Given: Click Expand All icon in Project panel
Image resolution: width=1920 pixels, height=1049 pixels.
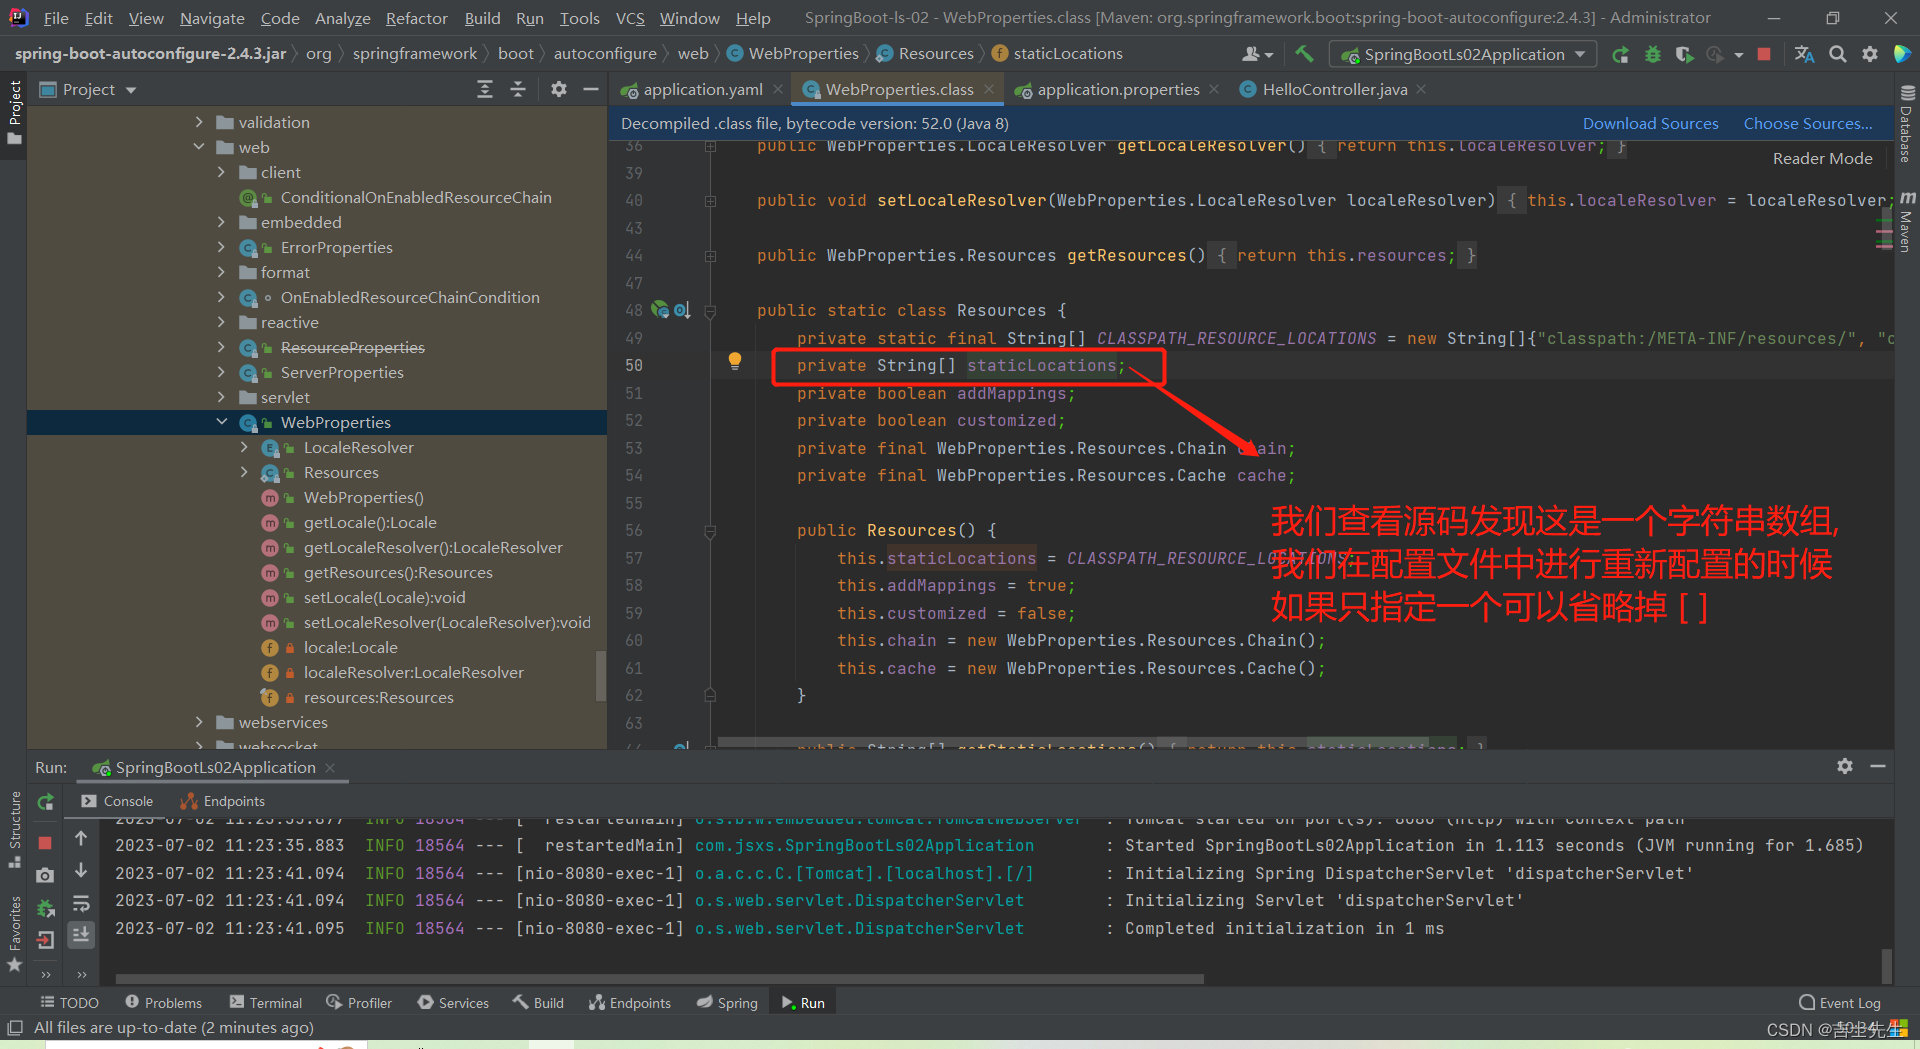Looking at the screenshot, I should click(485, 89).
